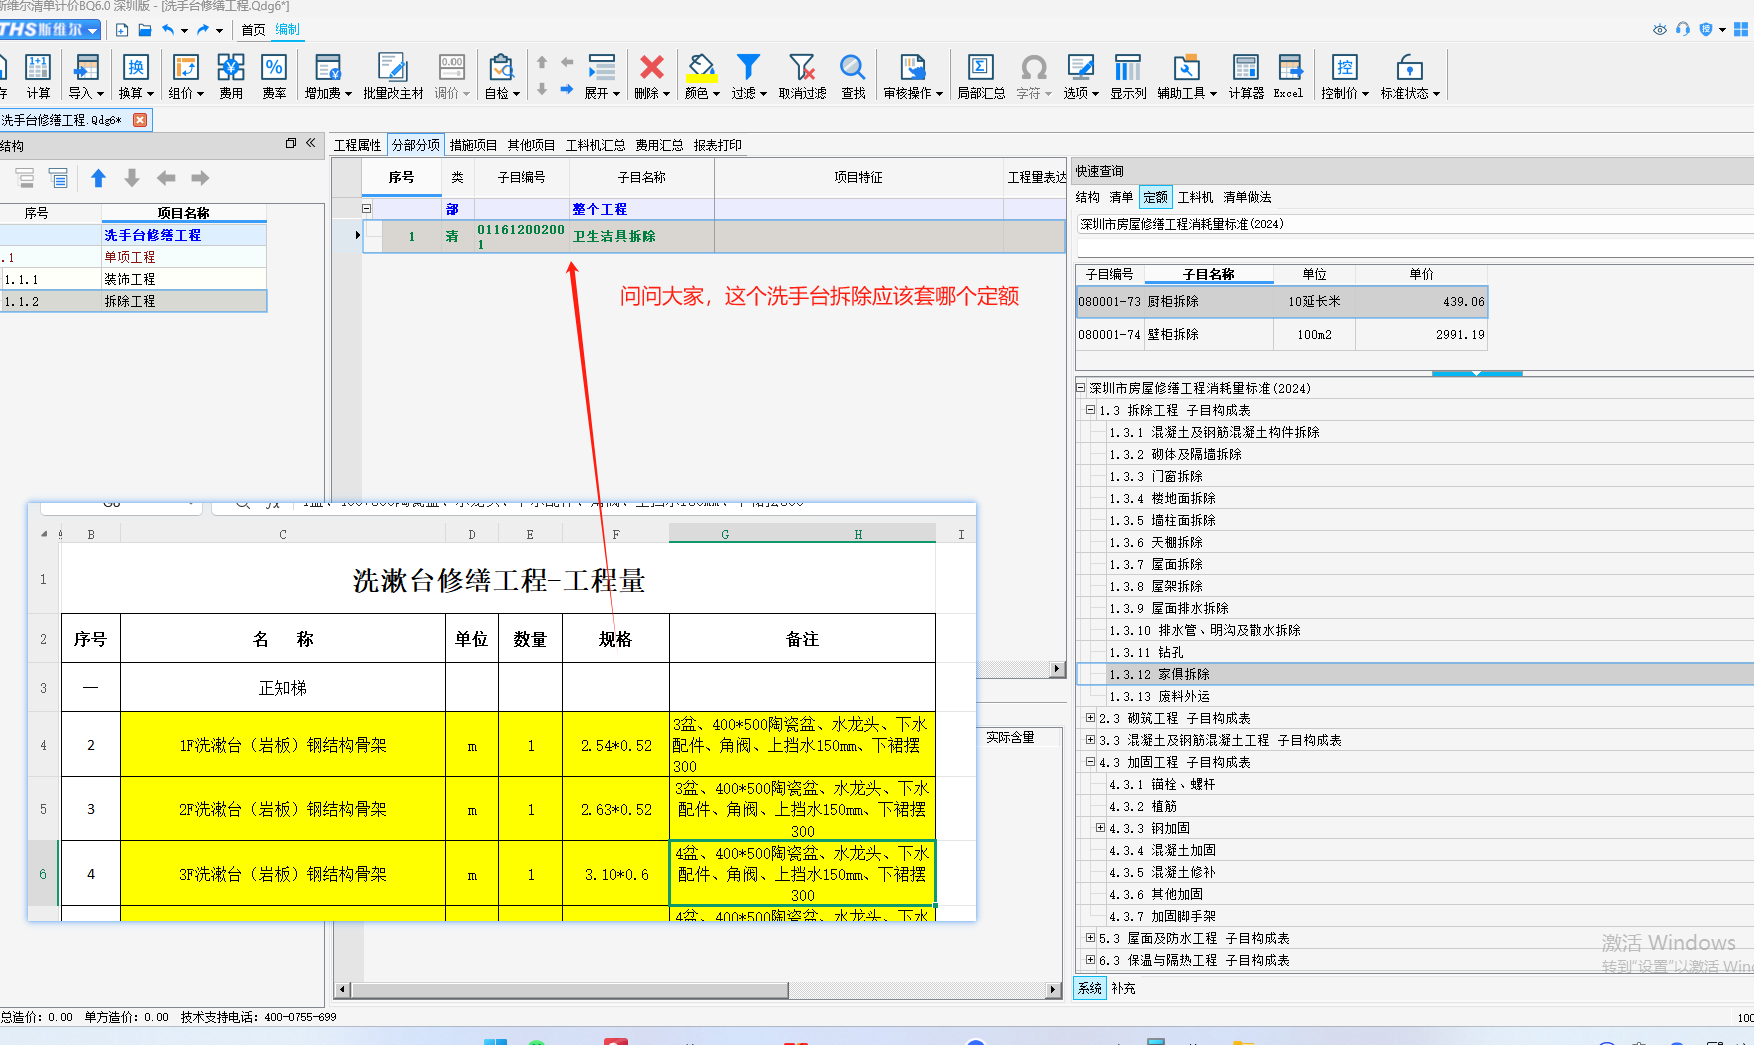Click the 计算 calculate icon
Screen dimensions: 1754x1045
pyautogui.click(x=38, y=76)
